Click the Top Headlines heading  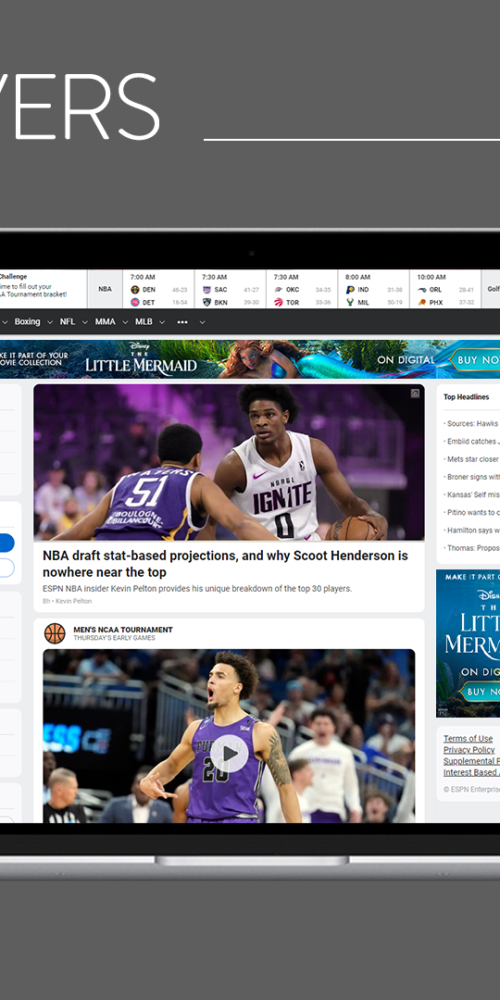[x=466, y=397]
